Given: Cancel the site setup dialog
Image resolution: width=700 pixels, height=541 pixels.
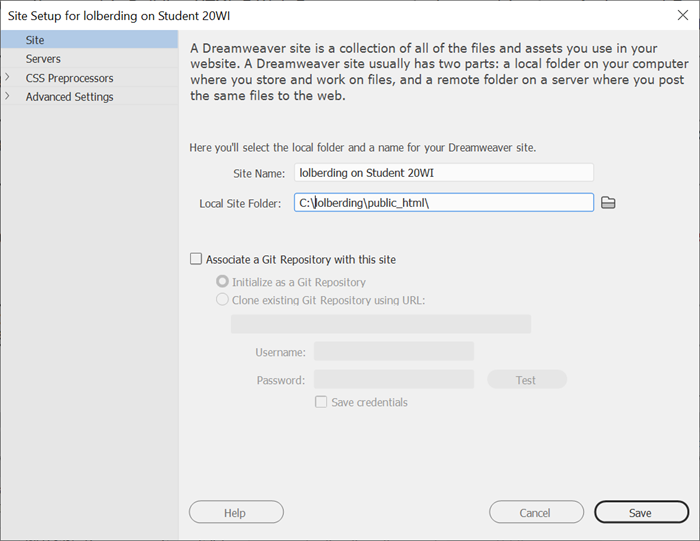Looking at the screenshot, I should coord(536,512).
